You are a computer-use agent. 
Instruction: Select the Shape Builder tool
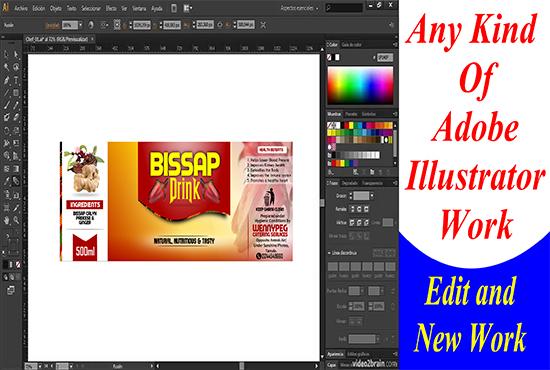click(x=6, y=156)
